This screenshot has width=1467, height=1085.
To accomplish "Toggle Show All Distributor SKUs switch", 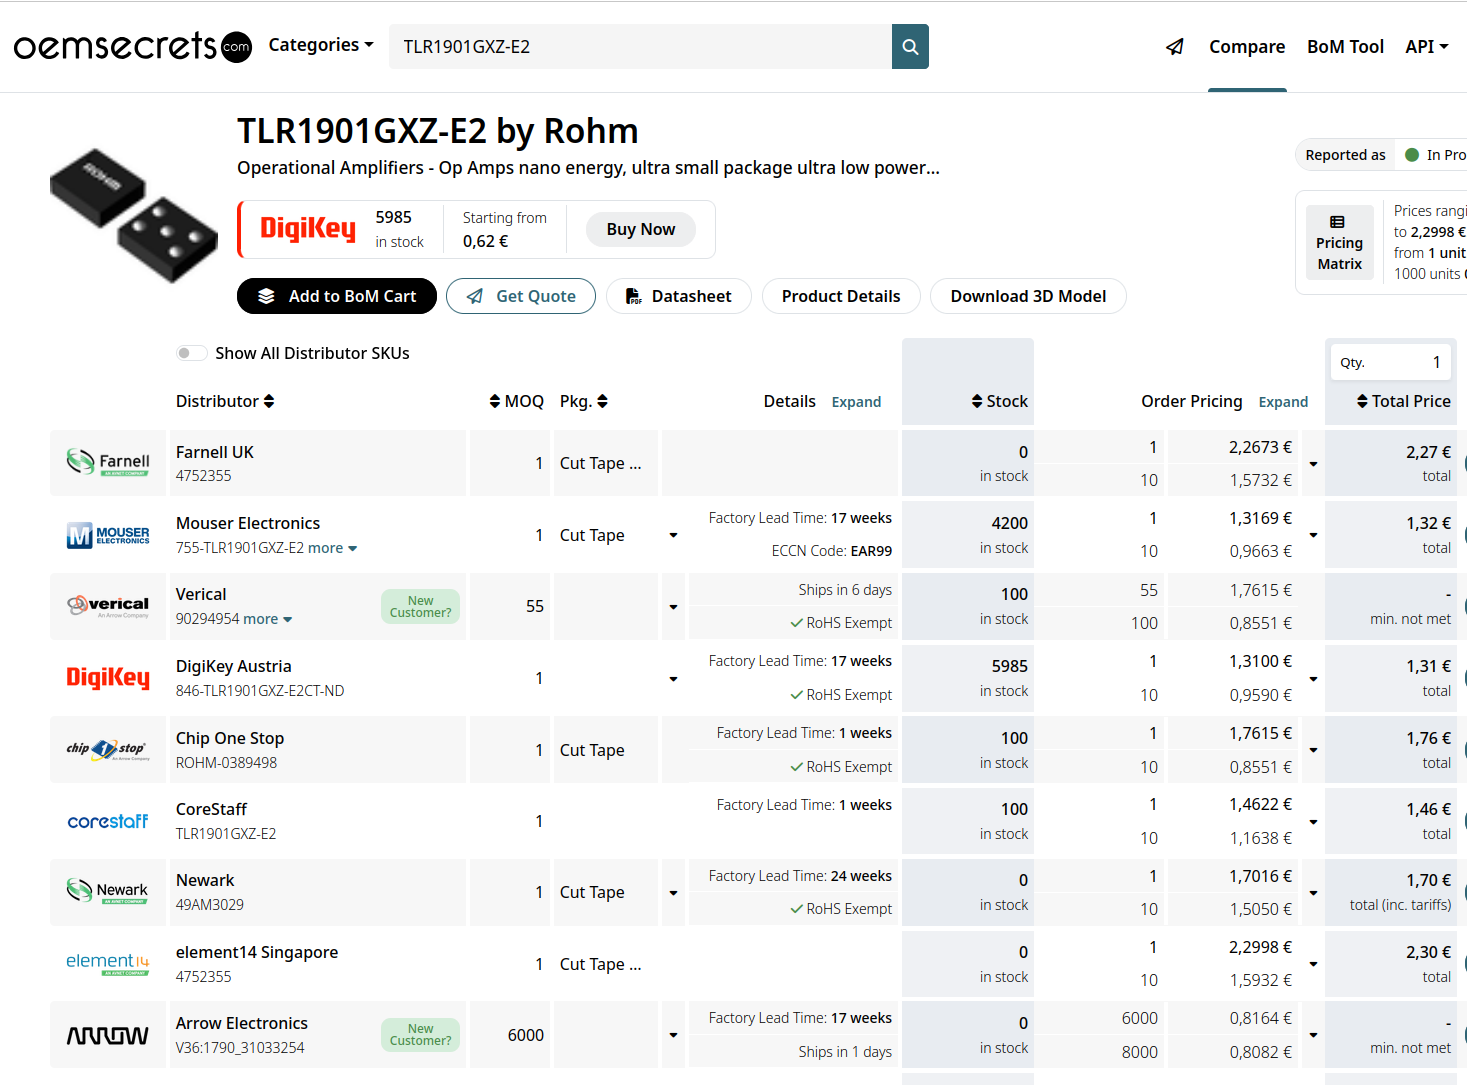I will tap(191, 353).
